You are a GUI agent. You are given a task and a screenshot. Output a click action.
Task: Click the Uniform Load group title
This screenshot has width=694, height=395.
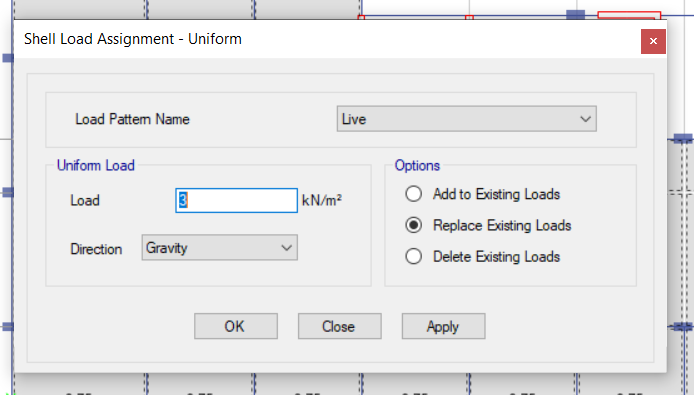(96, 165)
